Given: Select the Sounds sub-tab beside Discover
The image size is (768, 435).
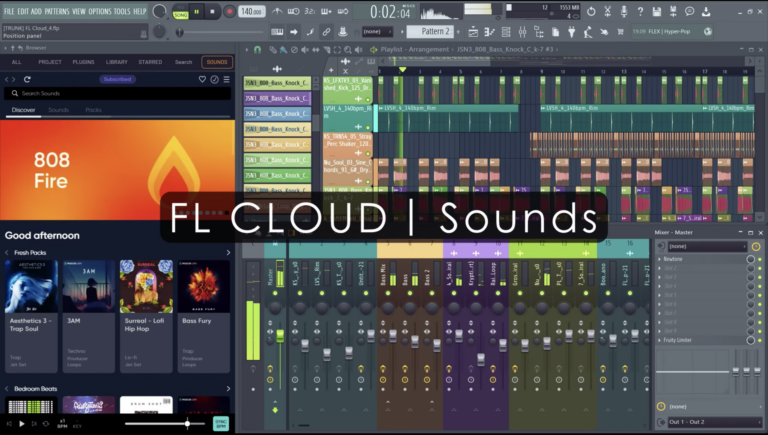Looking at the screenshot, I should click(58, 109).
